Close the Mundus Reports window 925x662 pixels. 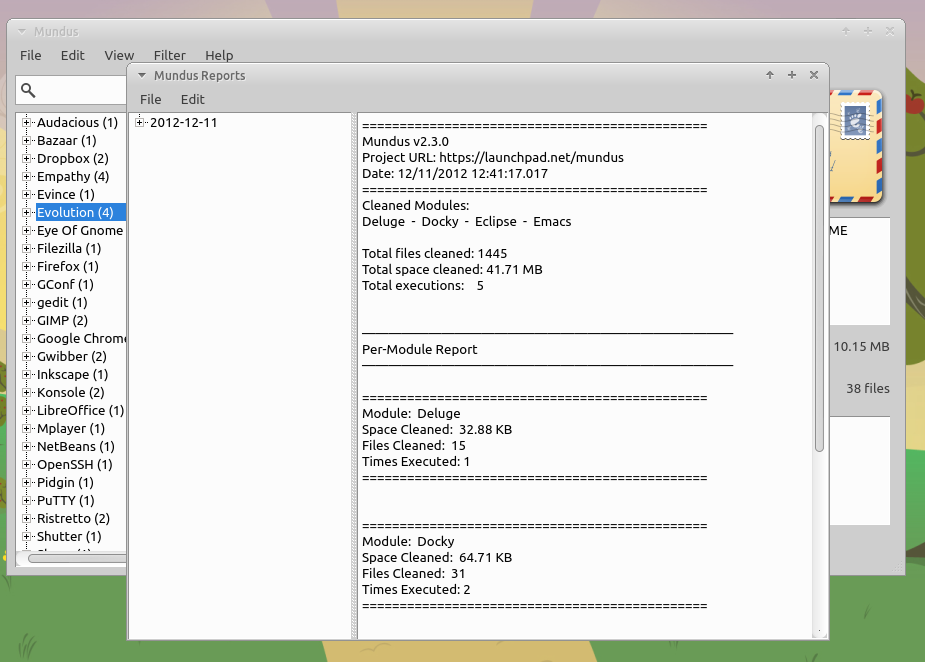[x=814, y=75]
